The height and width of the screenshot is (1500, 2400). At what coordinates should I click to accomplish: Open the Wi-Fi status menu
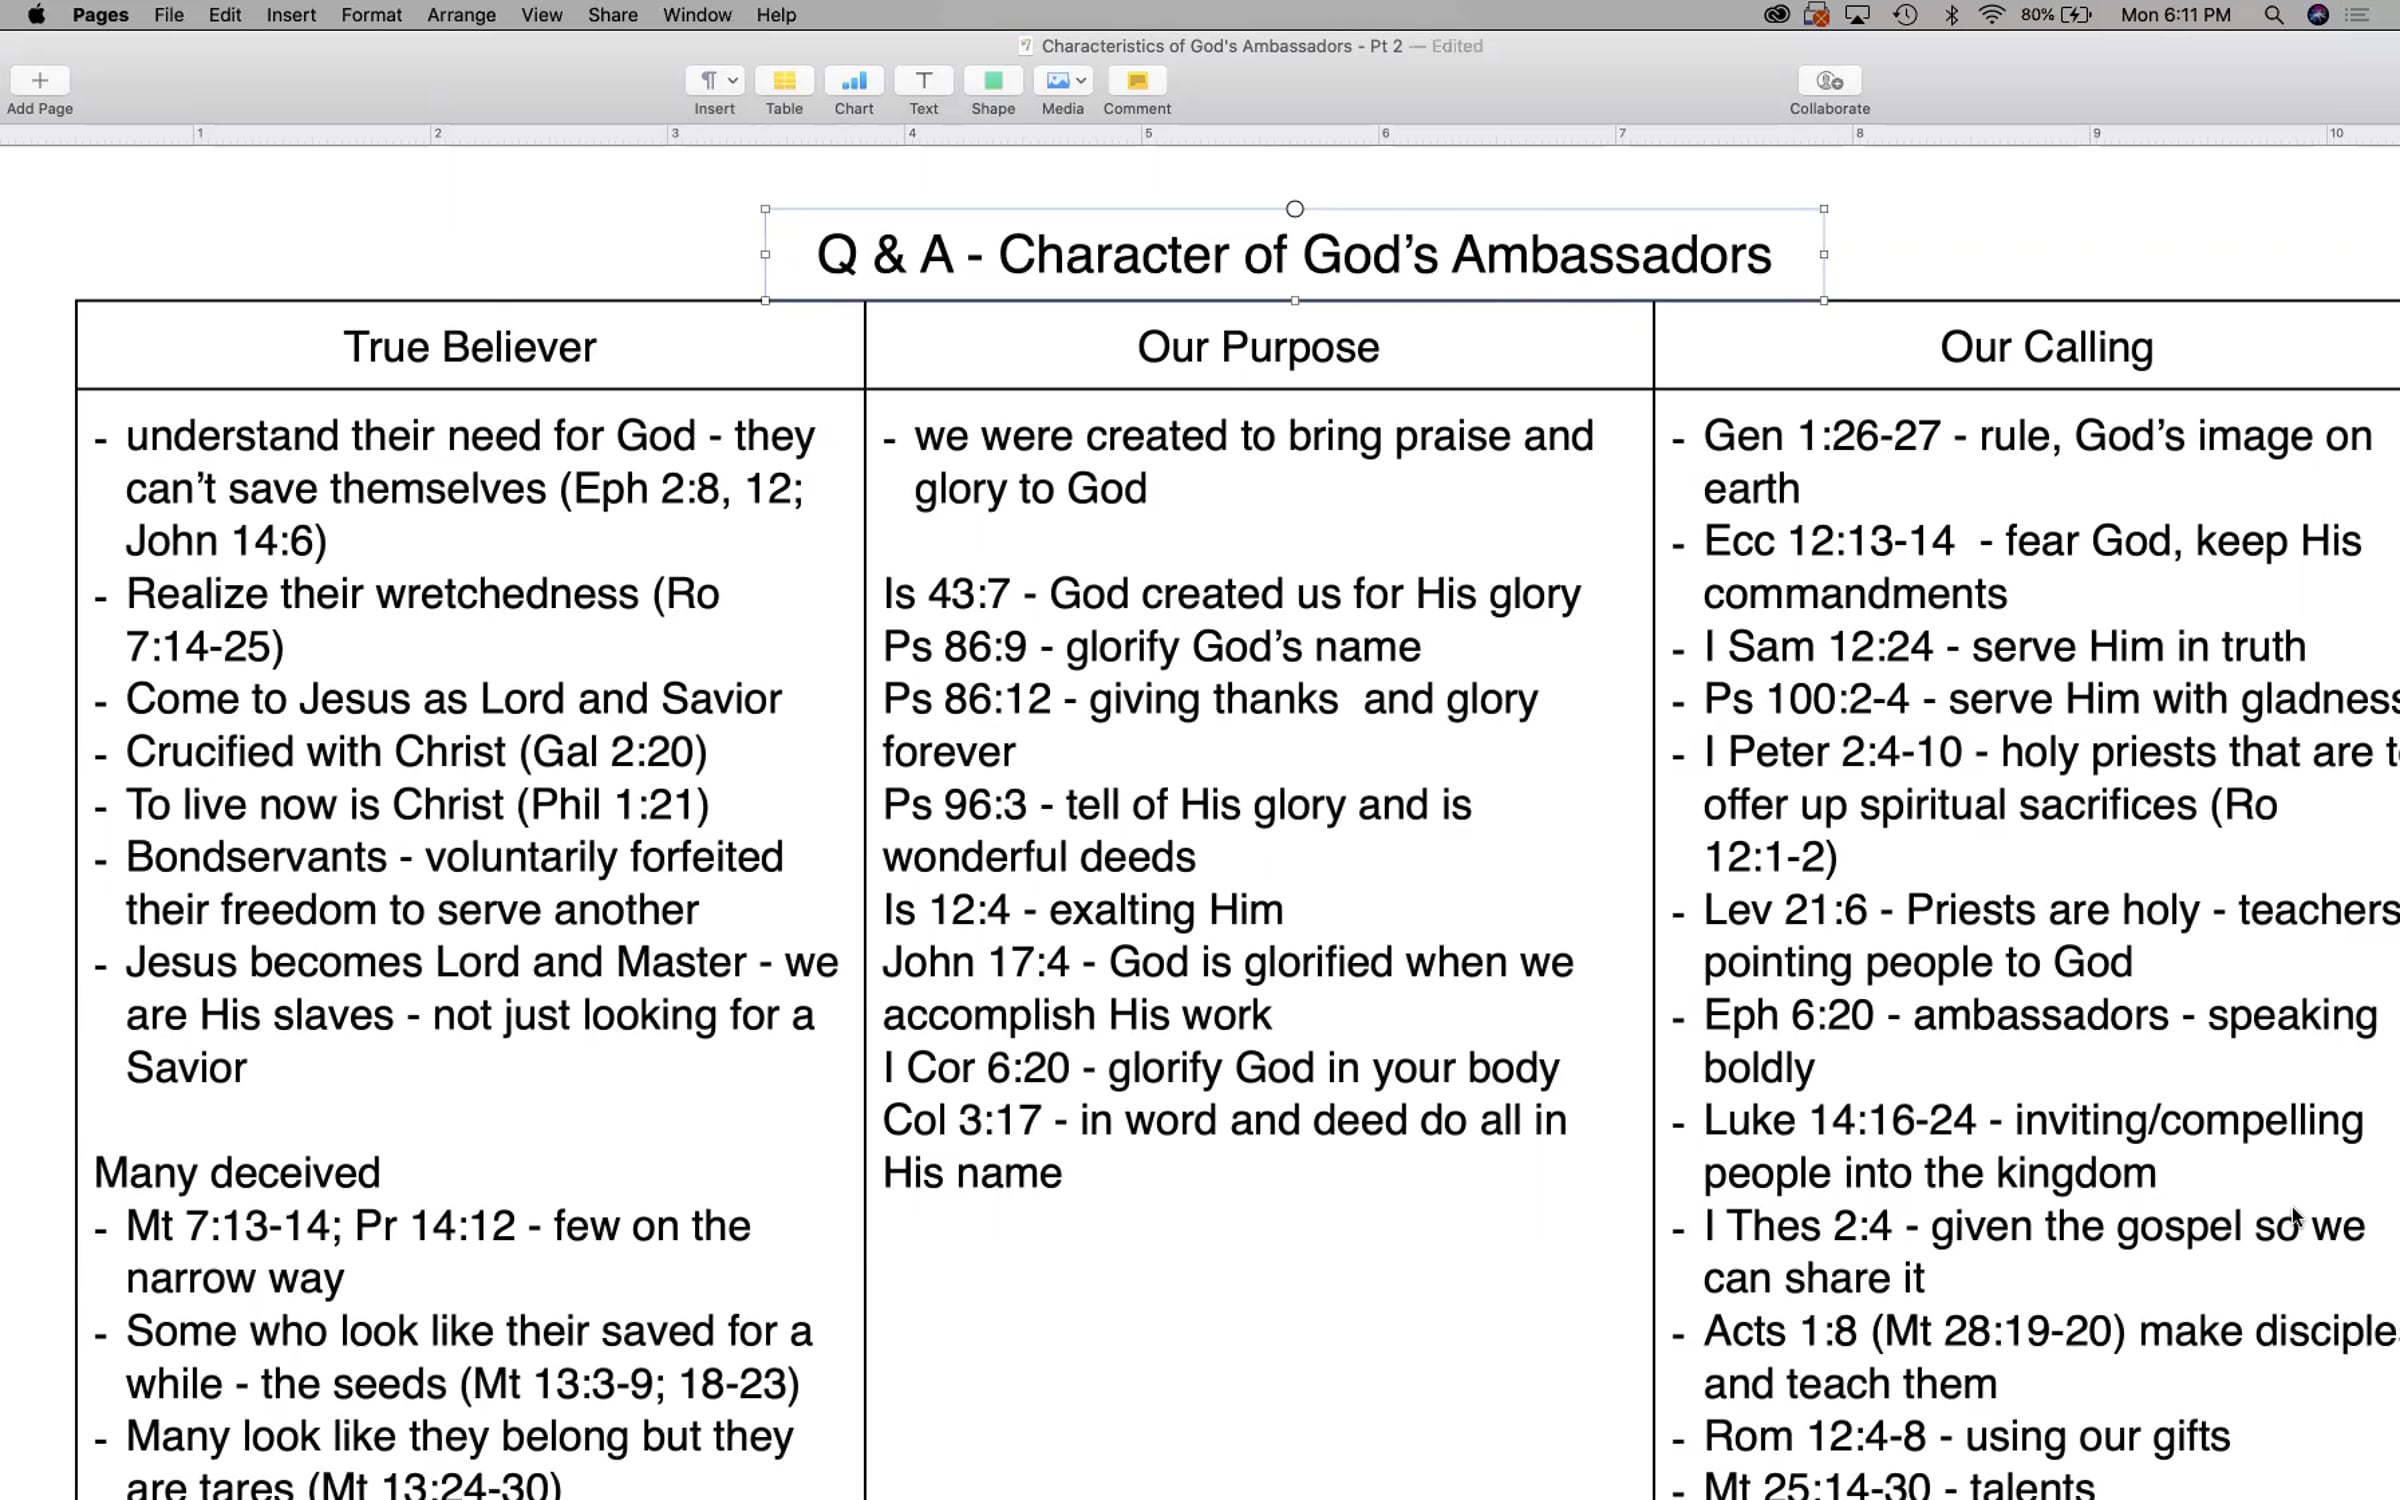click(1991, 15)
